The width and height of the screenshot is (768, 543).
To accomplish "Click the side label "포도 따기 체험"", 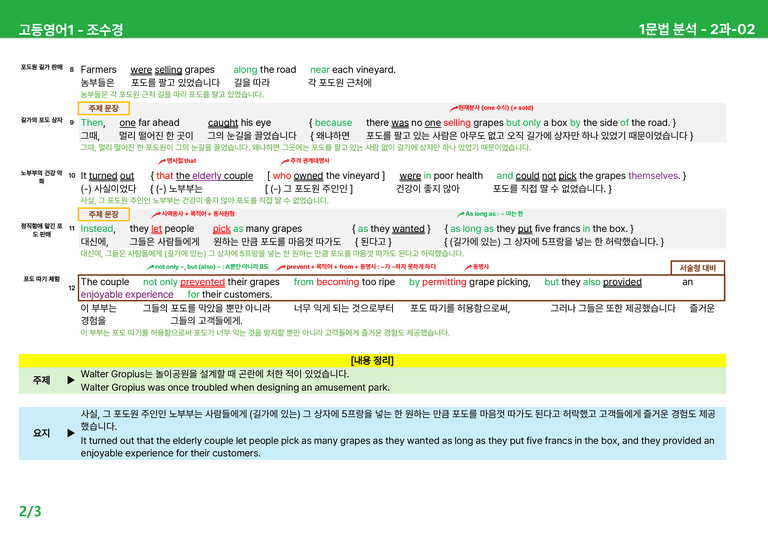I will point(42,279).
